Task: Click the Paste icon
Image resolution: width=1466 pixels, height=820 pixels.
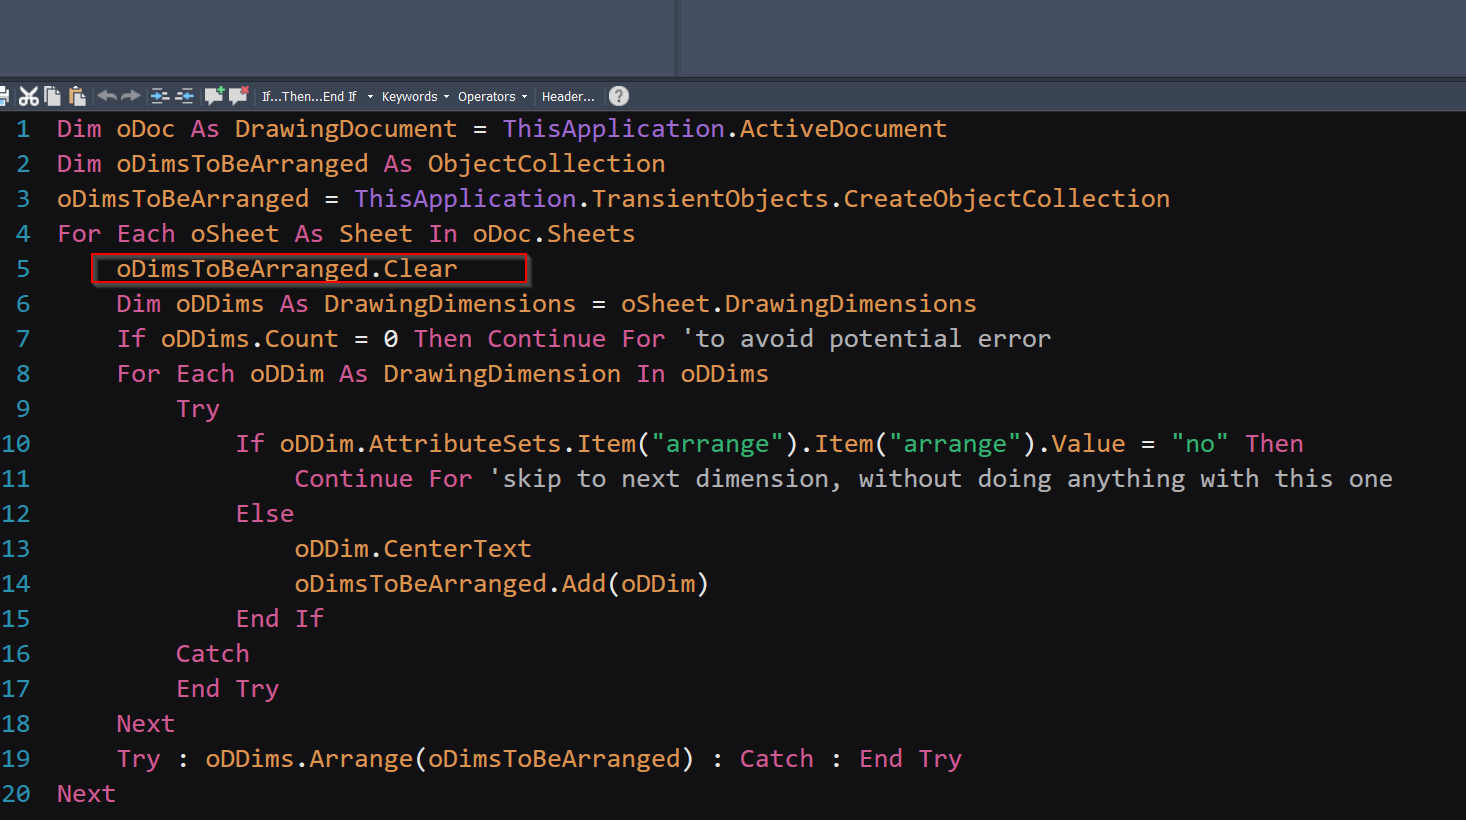Action: tap(78, 95)
